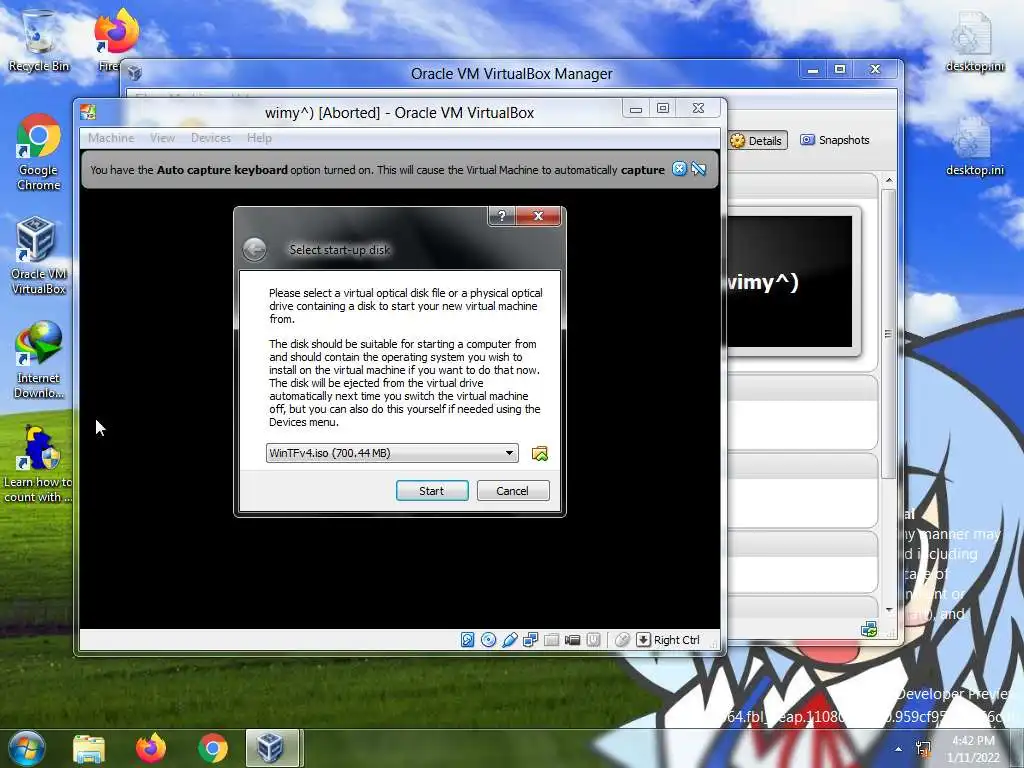Viewport: 1024px width, 768px height.
Task: Select the lower desktop.ini file icon
Action: tap(974, 146)
